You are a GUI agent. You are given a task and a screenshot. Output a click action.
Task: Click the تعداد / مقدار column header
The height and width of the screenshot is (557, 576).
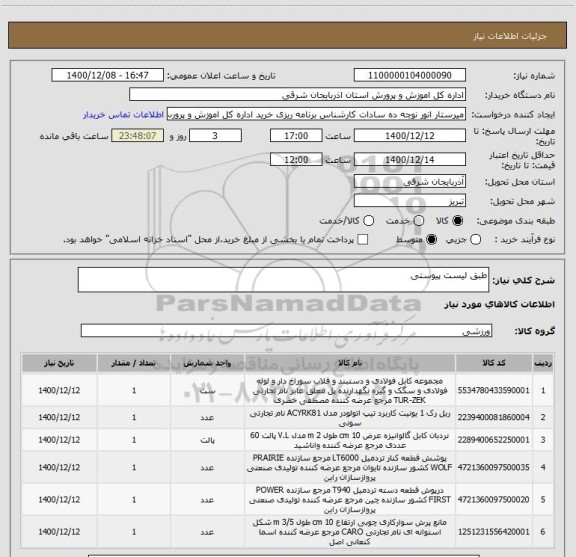134,363
